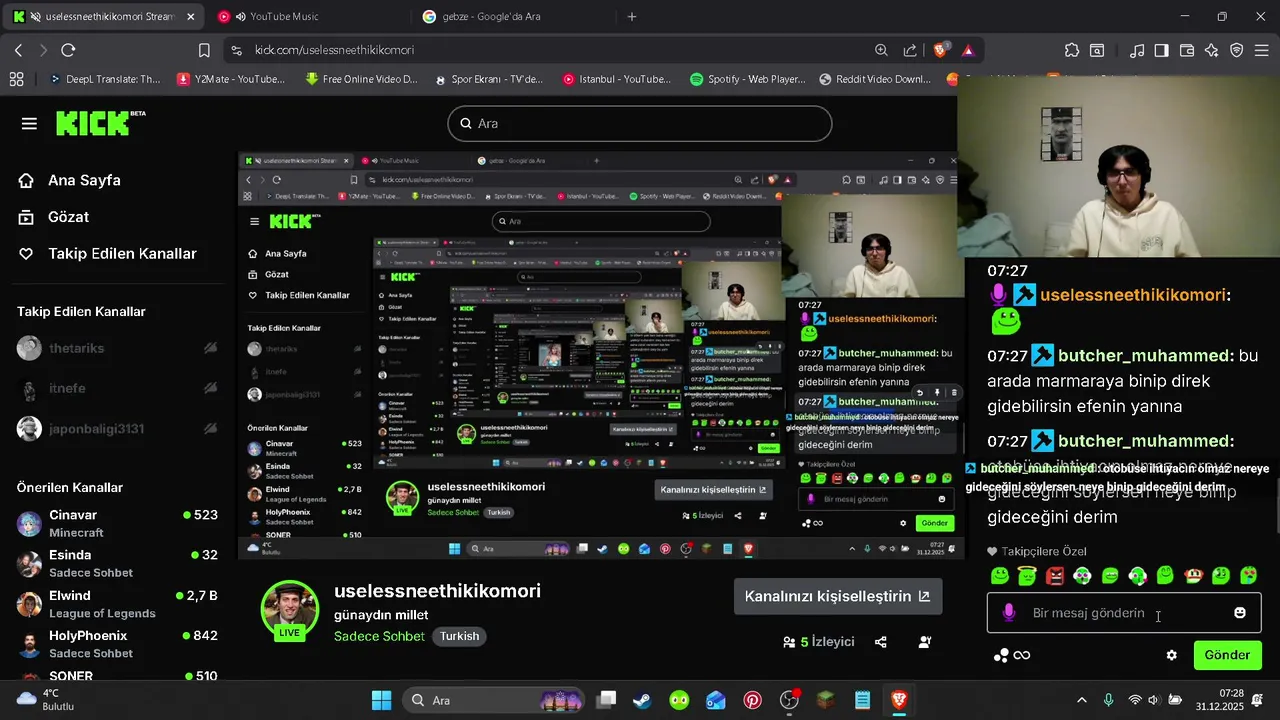
Task: Open Brave VPN shield icon
Action: (1237, 50)
